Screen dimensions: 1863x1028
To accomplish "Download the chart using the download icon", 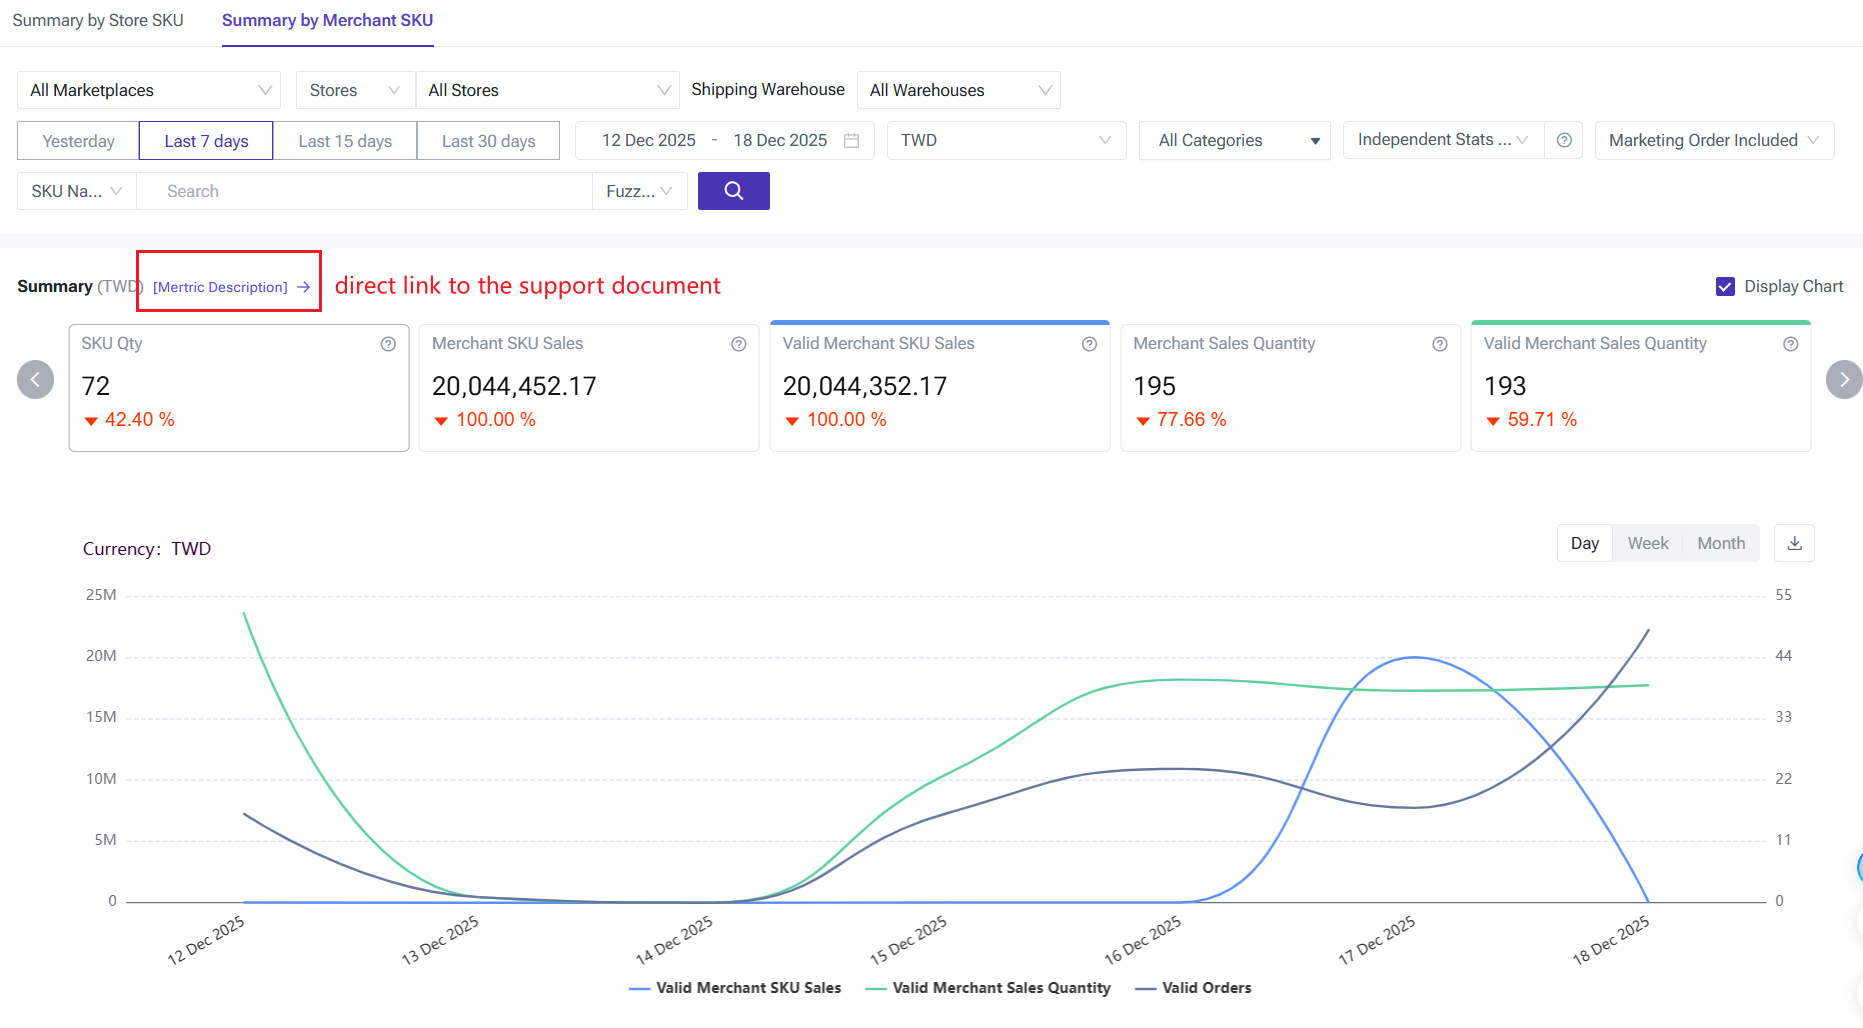I will (1794, 543).
